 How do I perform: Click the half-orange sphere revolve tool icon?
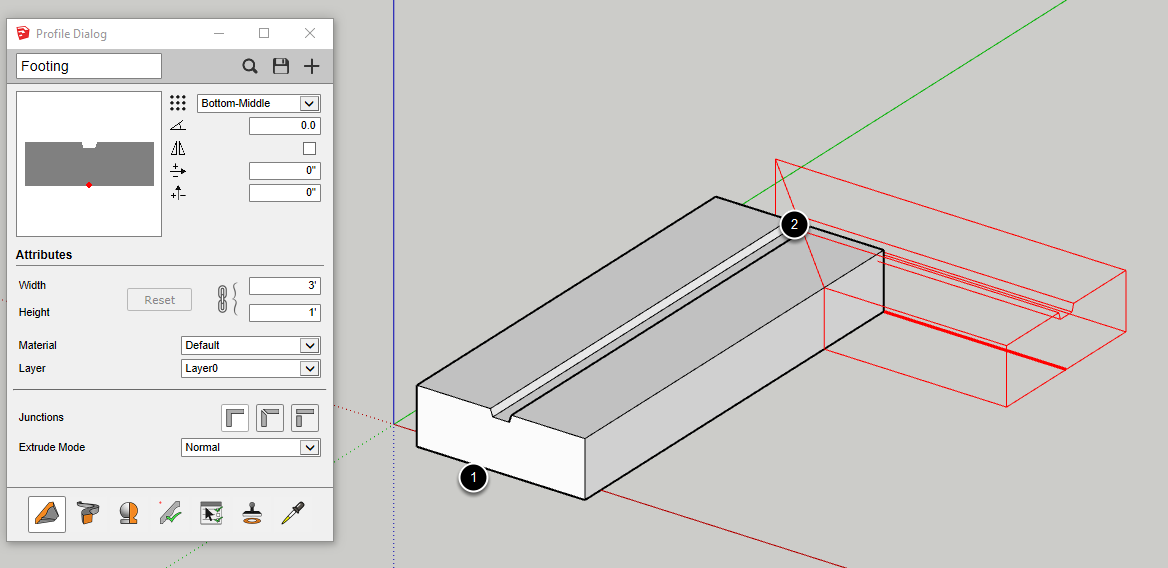coord(129,514)
